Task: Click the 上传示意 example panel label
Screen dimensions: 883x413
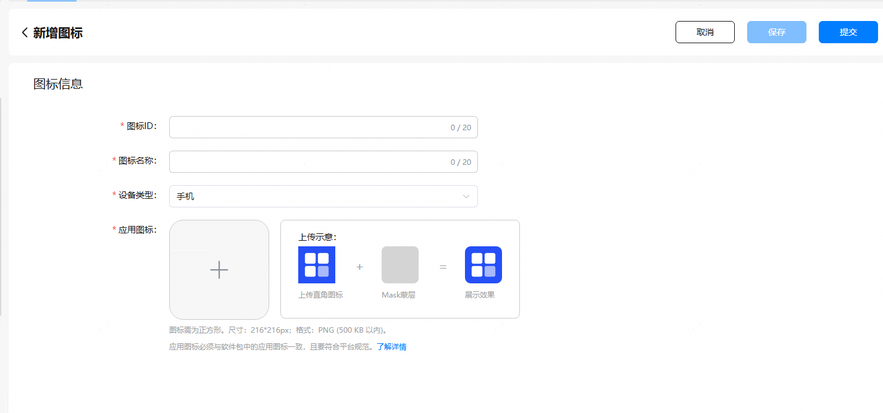Action: coord(317,237)
